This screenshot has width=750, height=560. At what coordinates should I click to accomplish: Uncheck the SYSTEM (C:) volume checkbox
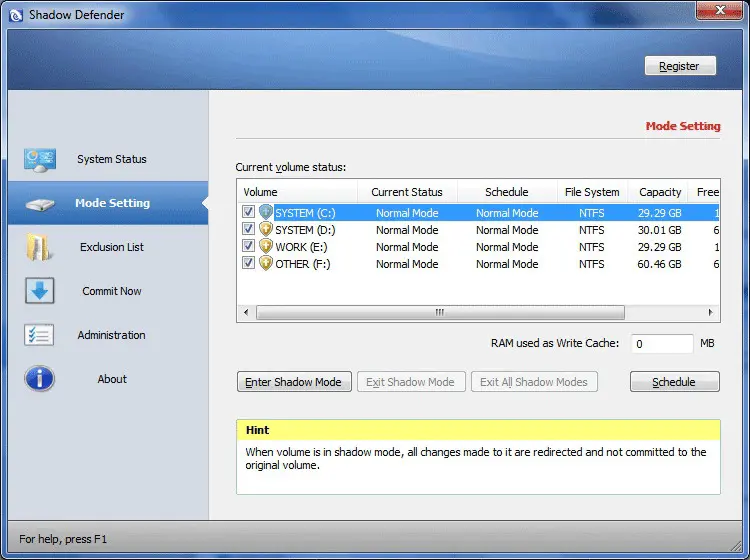pyautogui.click(x=248, y=211)
